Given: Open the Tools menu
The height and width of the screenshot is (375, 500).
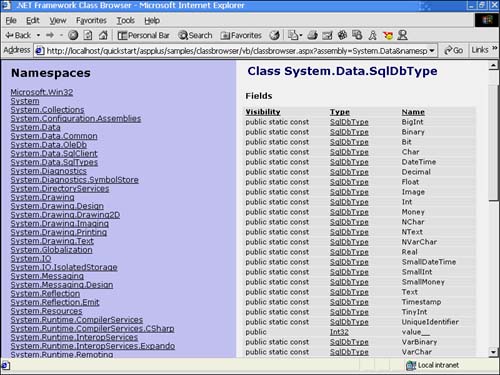Looking at the screenshot, I should (125, 21).
